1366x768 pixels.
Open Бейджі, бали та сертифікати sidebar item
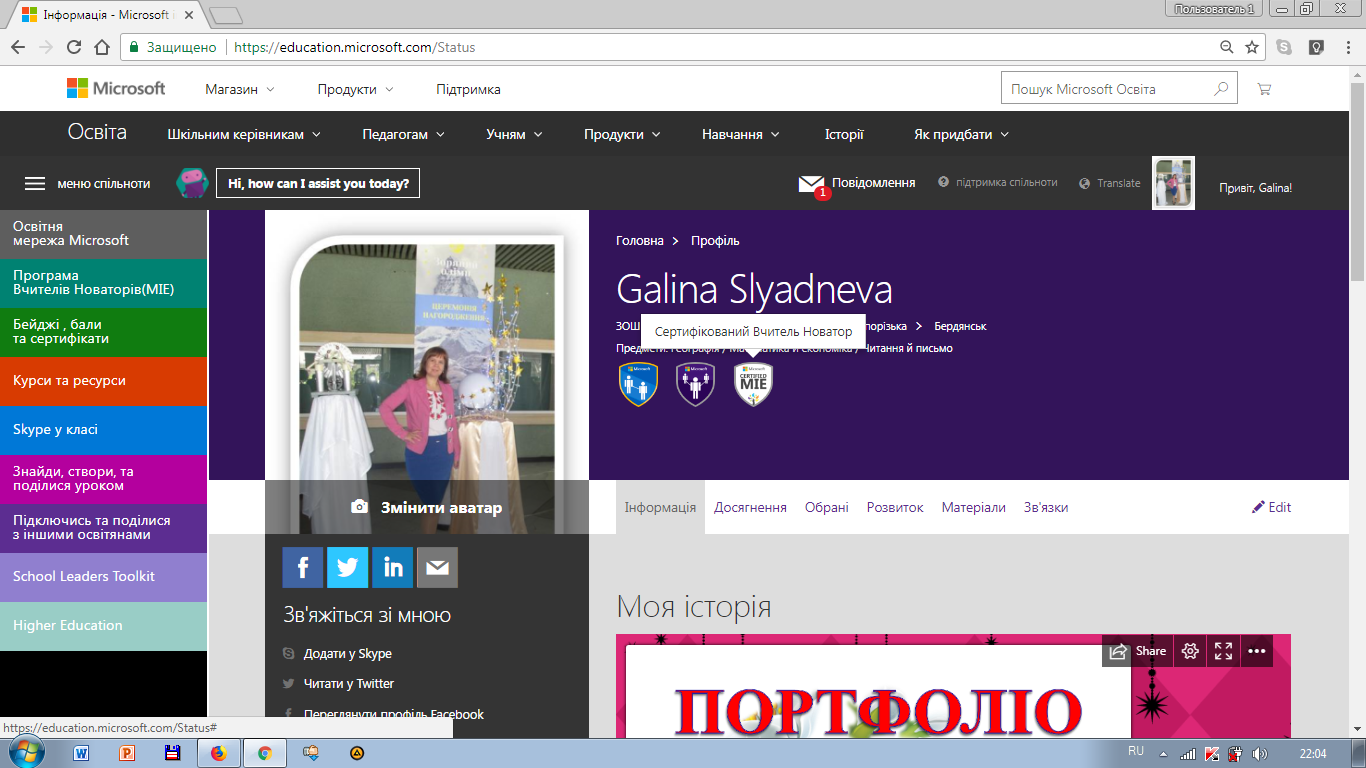[x=104, y=332]
